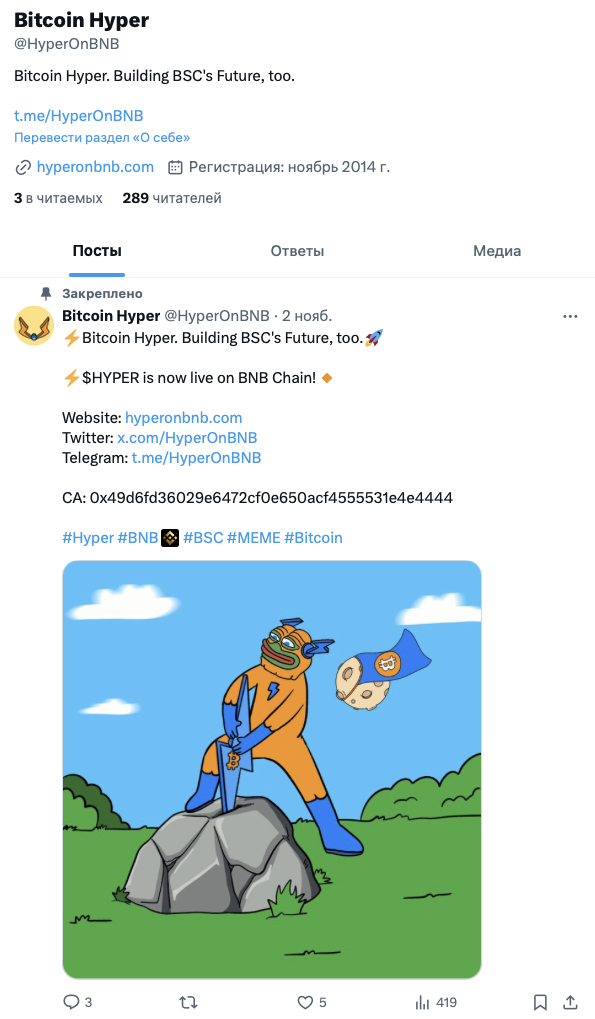This screenshot has height=1019, width=595.
Task: Switch to the Ответы tab
Action: point(297,251)
